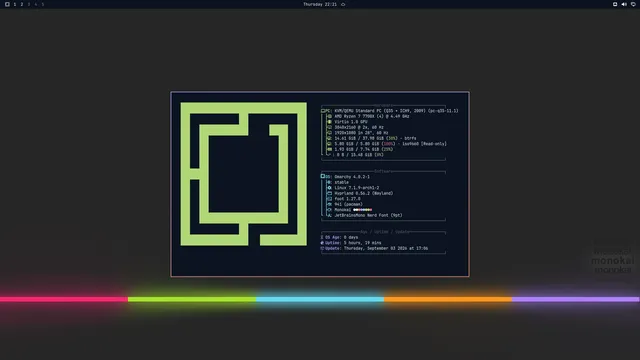The image size is (640, 360).
Task: Click the hourglass icon beside OS Age
Action: 322,237
